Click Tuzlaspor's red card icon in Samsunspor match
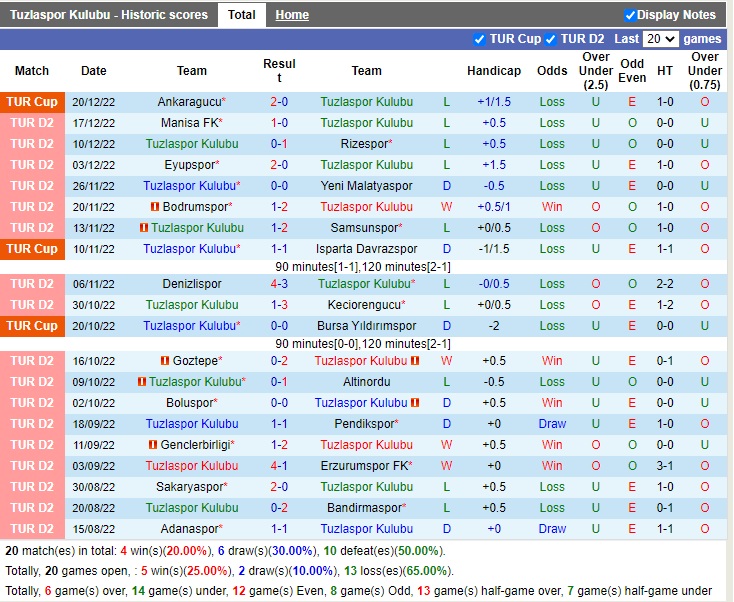Image resolution: width=734 pixels, height=602 pixels. coord(143,228)
